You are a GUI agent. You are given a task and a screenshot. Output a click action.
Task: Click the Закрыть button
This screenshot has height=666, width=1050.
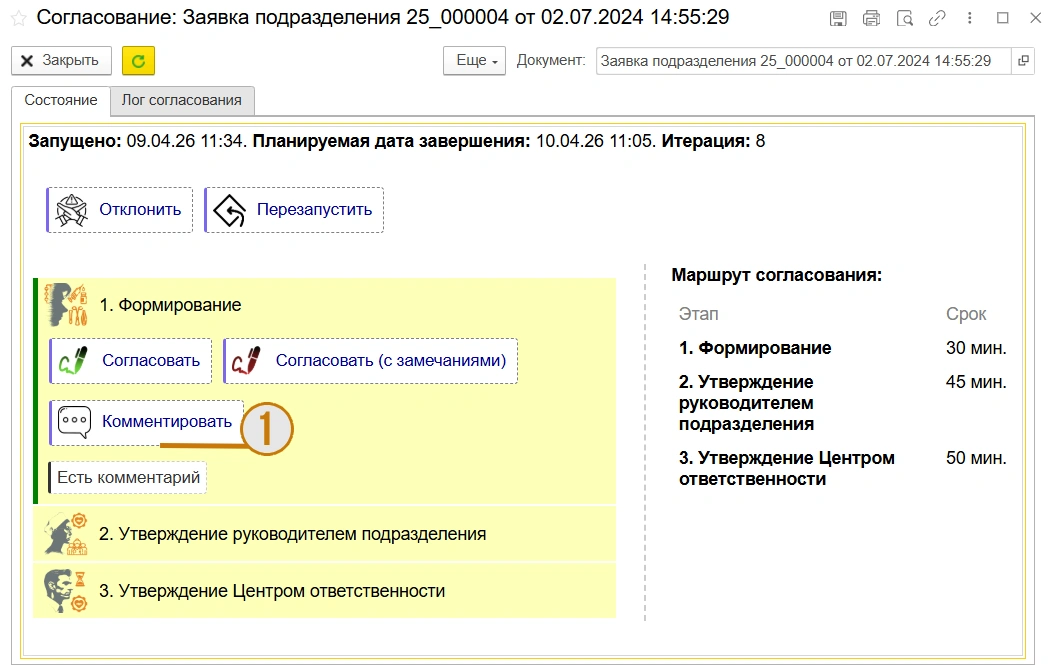click(61, 61)
